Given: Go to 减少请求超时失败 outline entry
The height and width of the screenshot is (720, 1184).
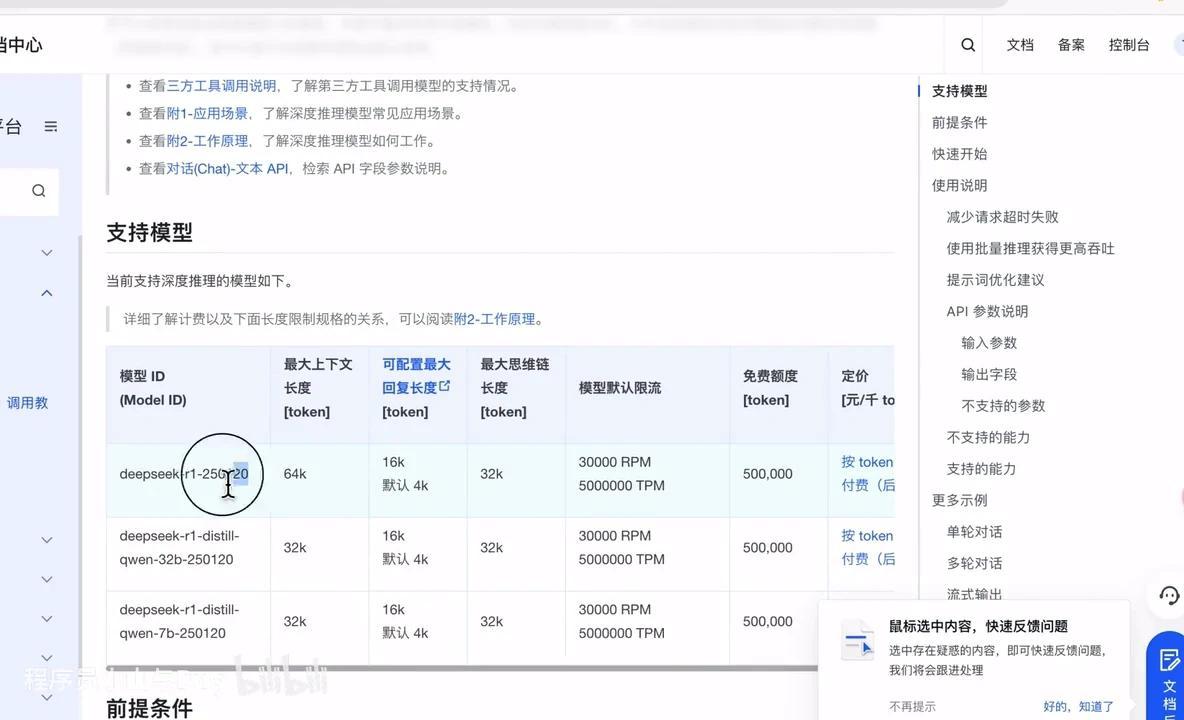Looking at the screenshot, I should click(1002, 217).
